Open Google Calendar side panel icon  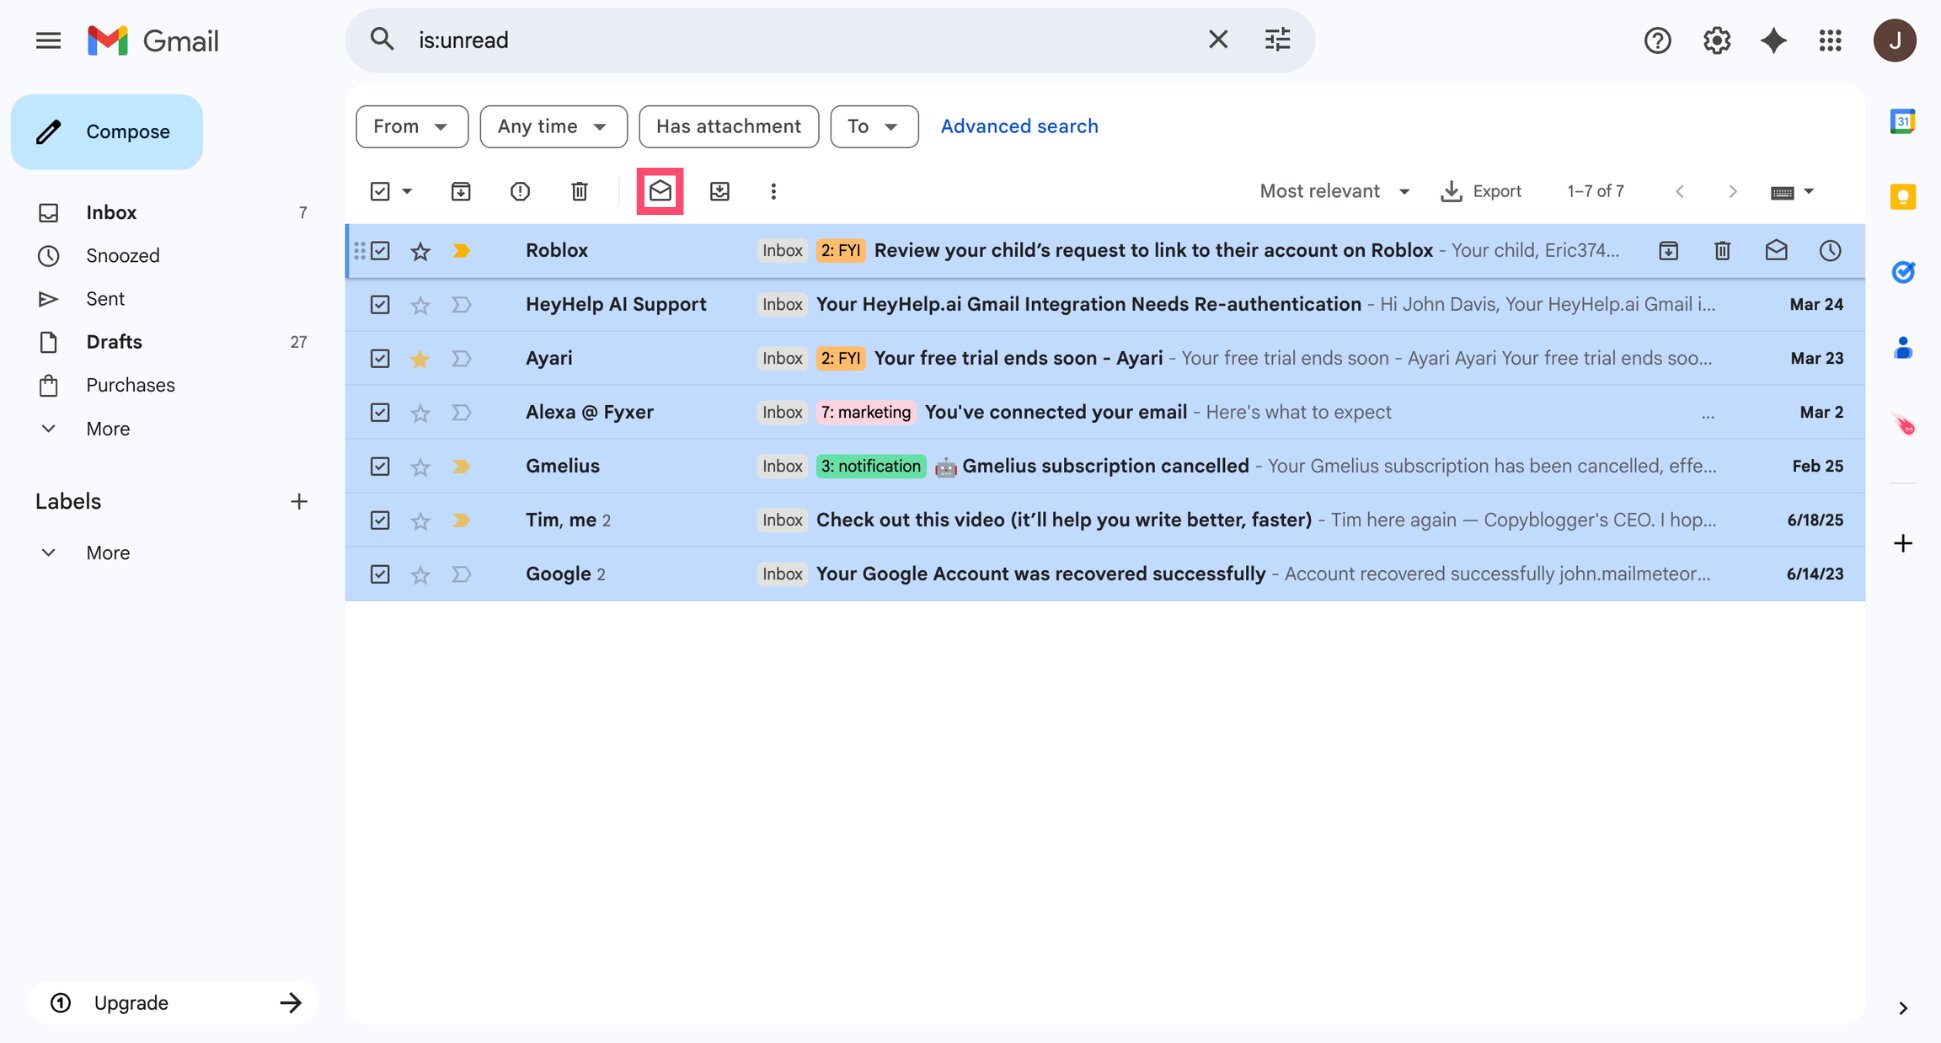pos(1902,122)
